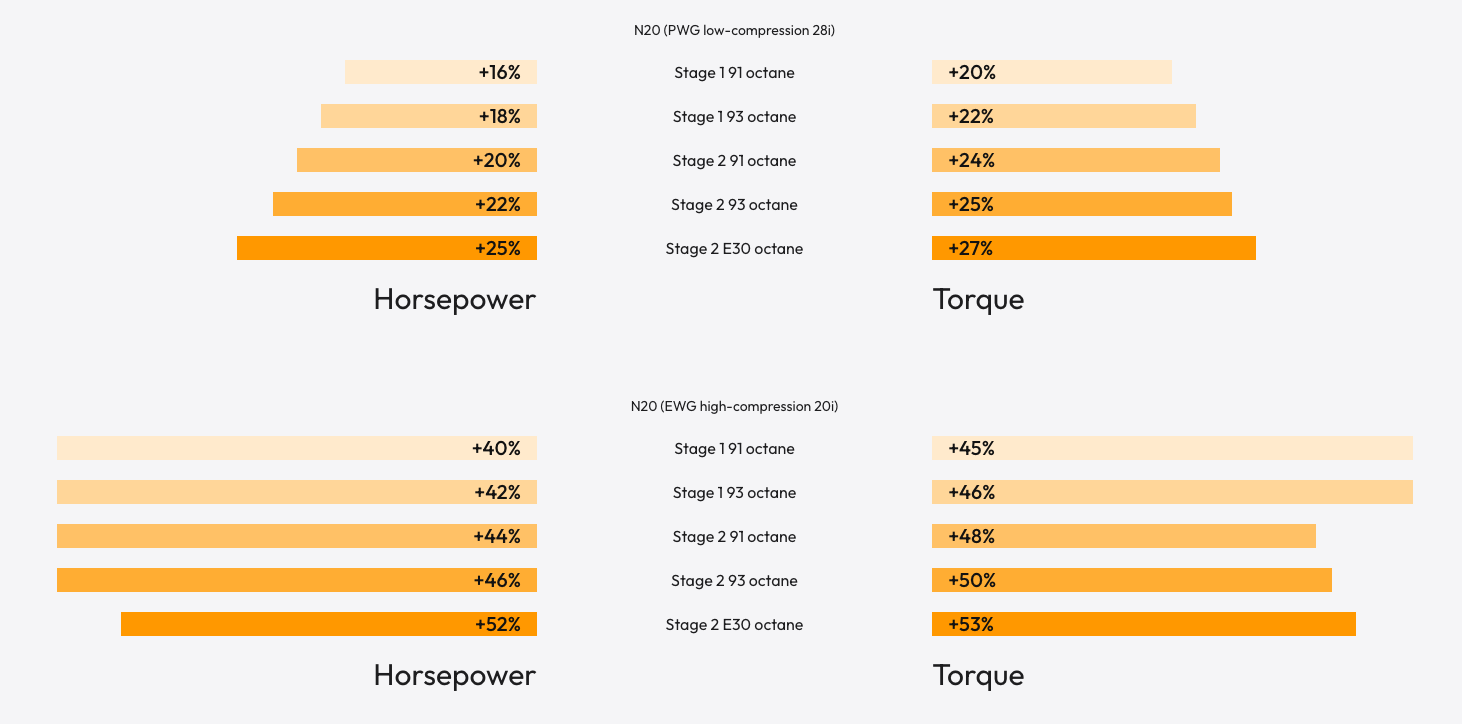Click Stage 2 93 octane label in 28i chart
Viewport: 1462px width, 724px height.
pos(734,204)
